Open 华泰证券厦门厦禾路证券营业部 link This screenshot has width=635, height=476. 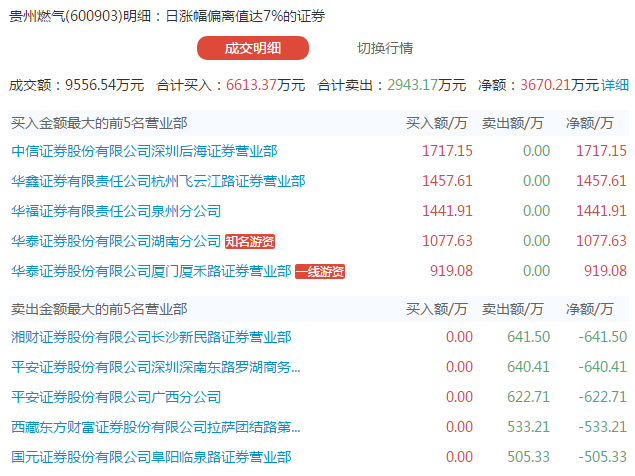click(151, 271)
